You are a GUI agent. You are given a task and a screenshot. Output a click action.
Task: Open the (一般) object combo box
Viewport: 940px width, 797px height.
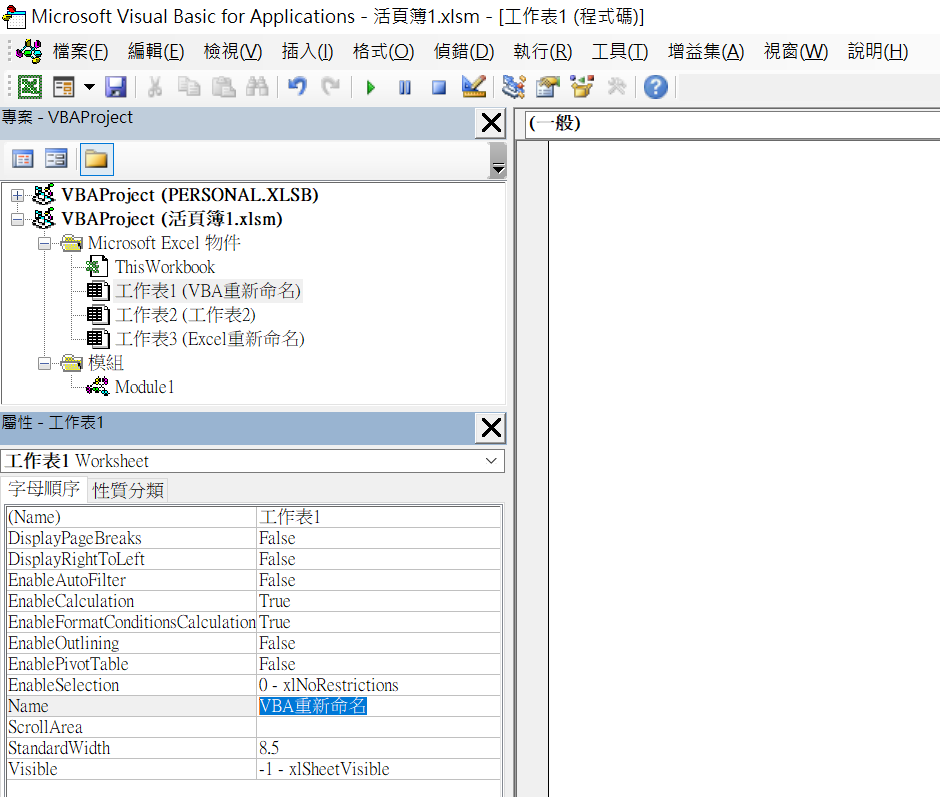point(733,124)
